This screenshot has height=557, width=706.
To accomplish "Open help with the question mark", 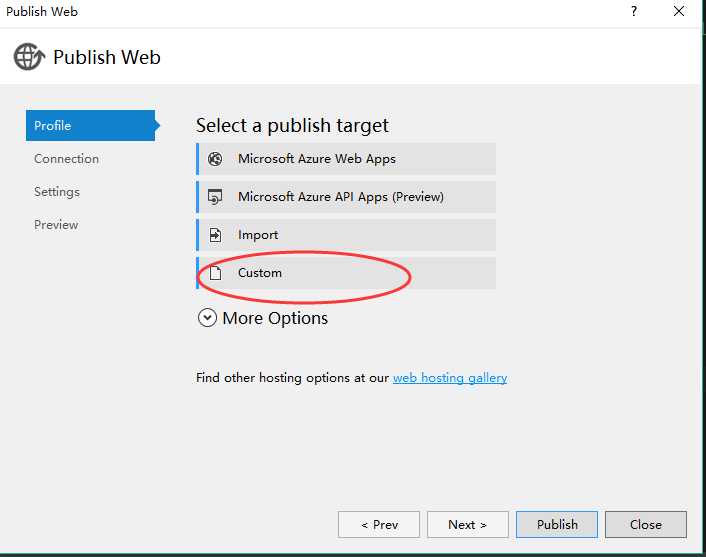I will coord(634,11).
